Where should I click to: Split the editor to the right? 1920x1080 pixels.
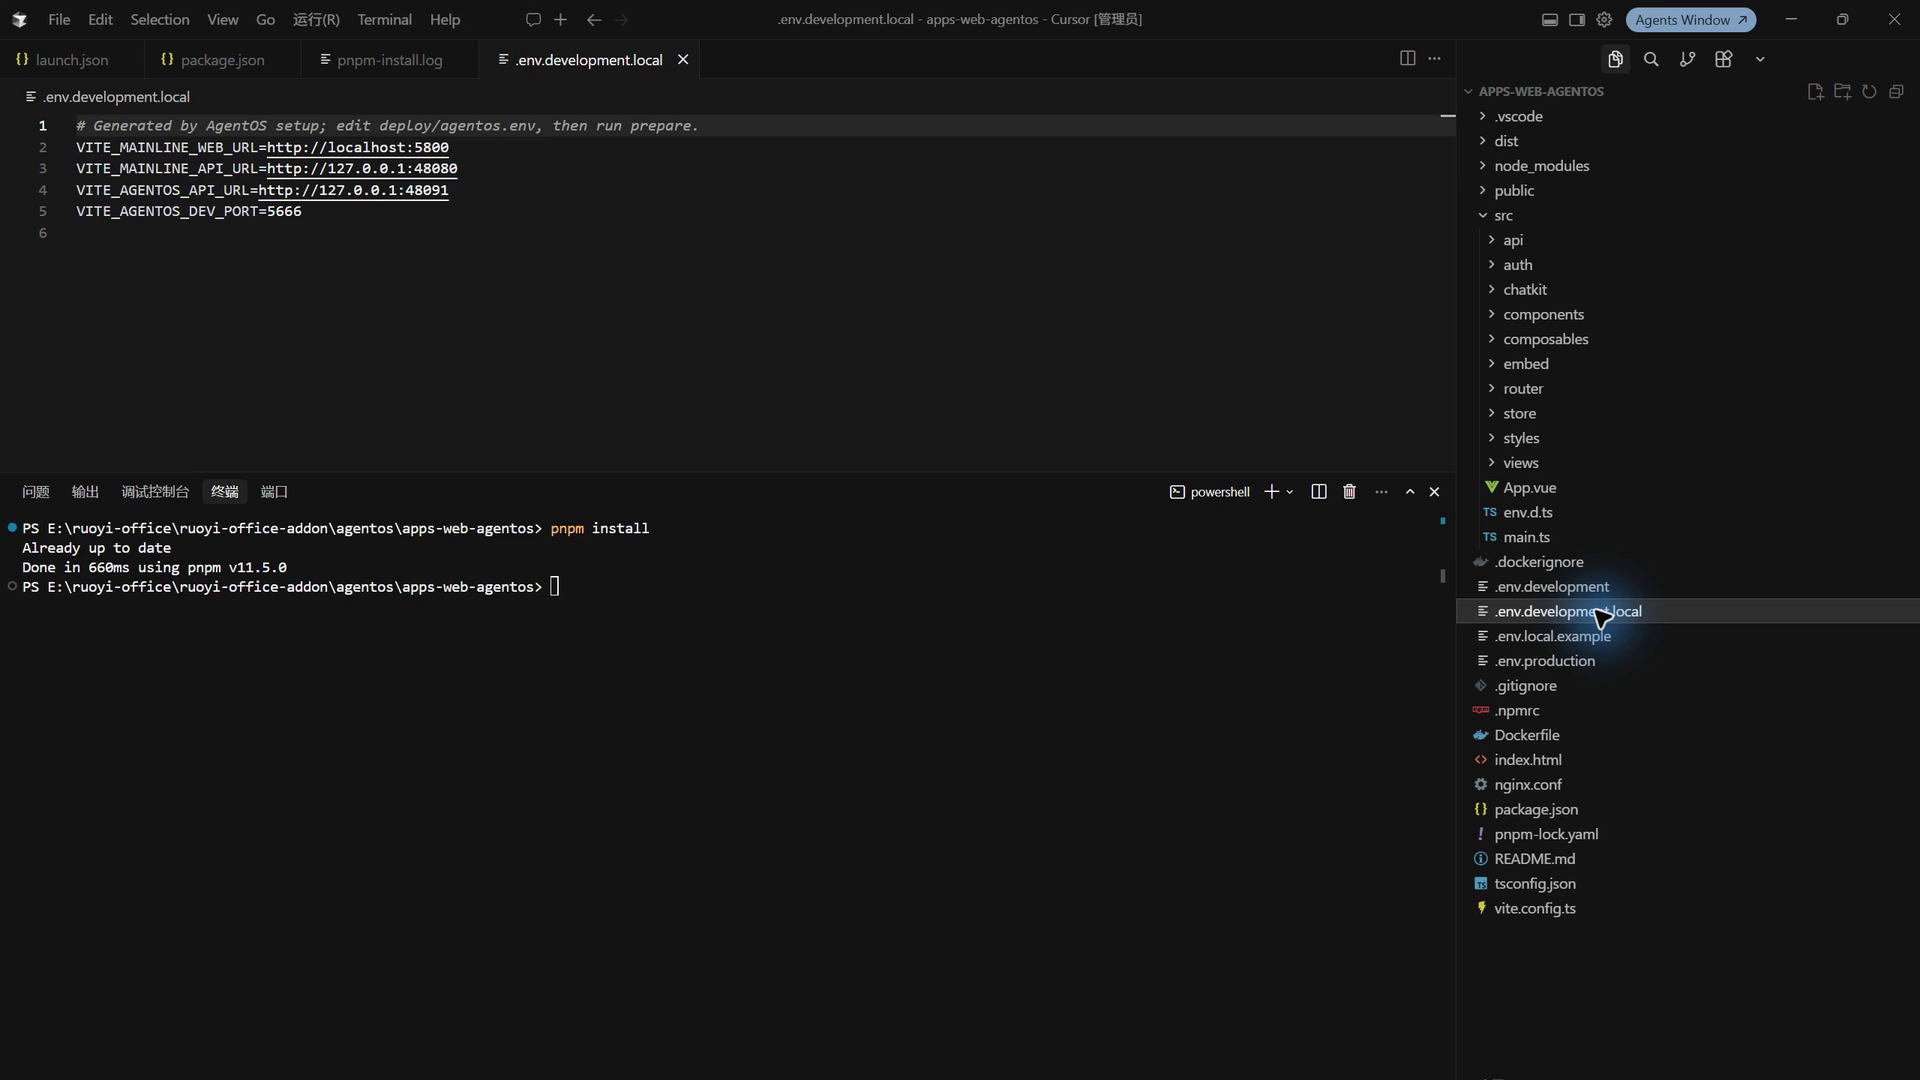(x=1407, y=59)
